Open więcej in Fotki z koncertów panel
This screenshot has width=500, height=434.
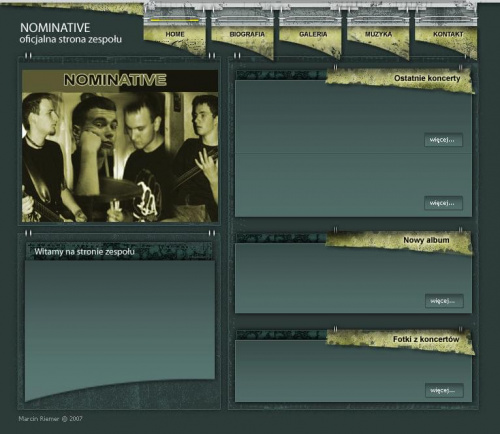pos(444,390)
